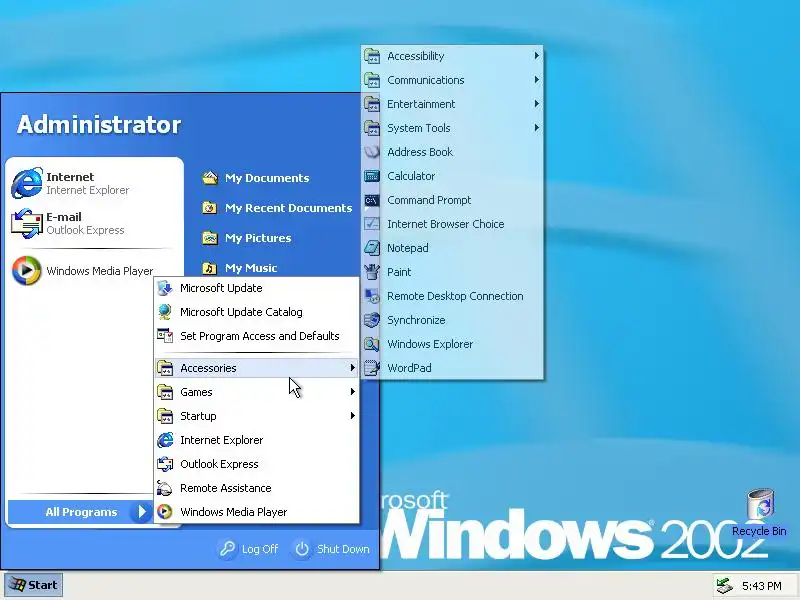Click the Windows Explorer magnifier icon
The image size is (800, 600).
click(372, 344)
